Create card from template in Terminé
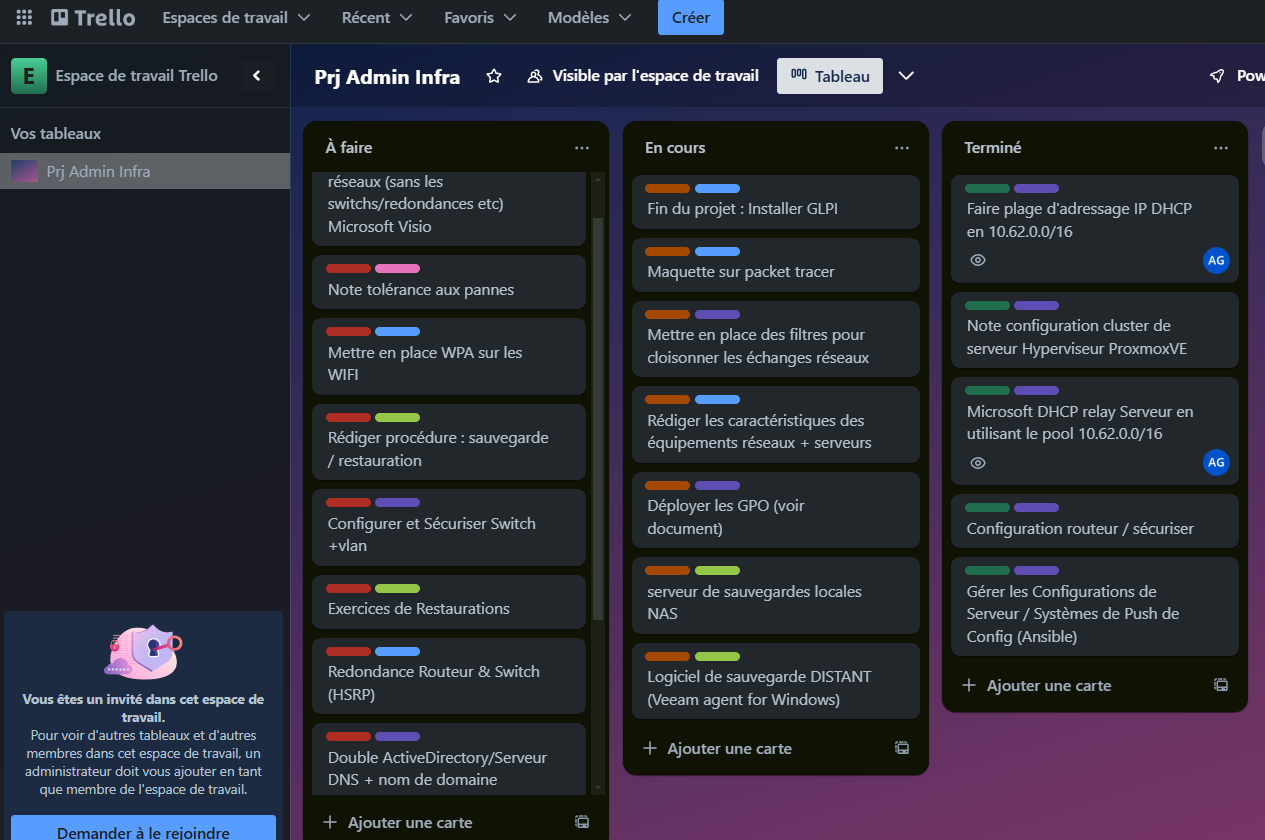Screen dimensions: 1265x840 (x=1220, y=685)
